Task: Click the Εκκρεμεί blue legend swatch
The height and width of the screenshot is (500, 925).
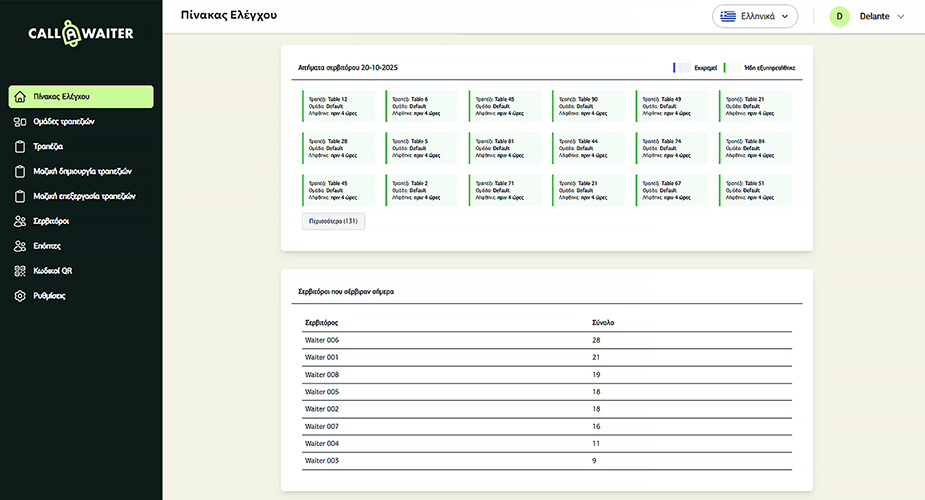Action: point(675,68)
